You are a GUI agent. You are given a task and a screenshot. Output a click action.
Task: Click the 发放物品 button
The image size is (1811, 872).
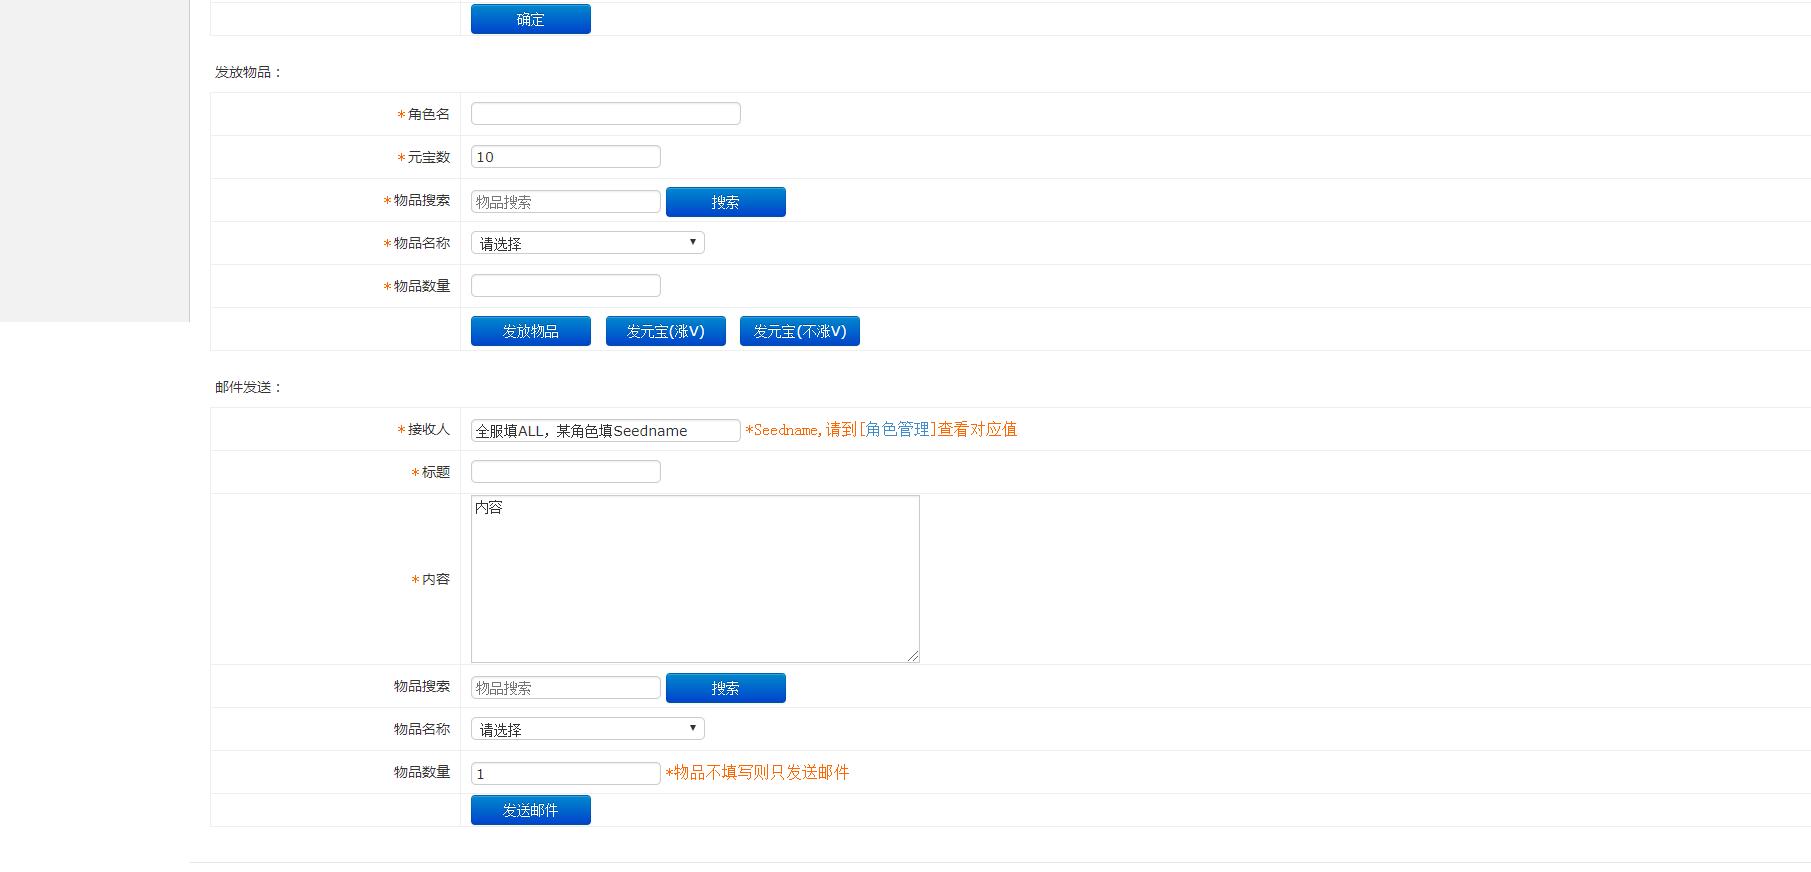[x=530, y=331]
